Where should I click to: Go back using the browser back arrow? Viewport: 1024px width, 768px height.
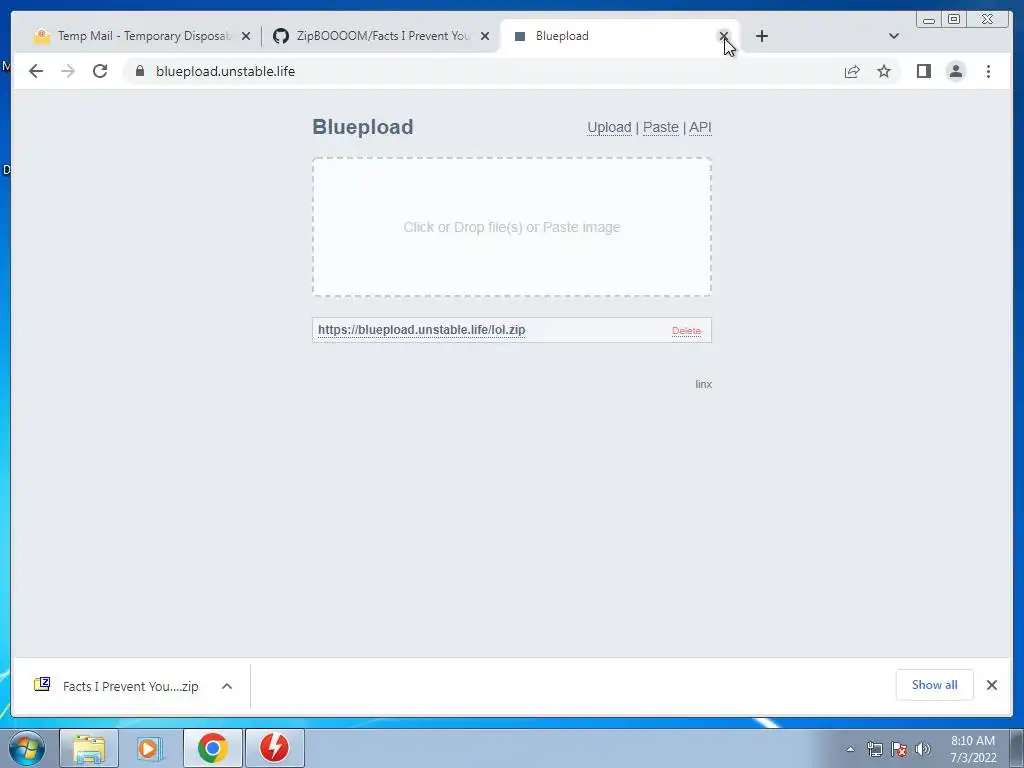click(36, 71)
